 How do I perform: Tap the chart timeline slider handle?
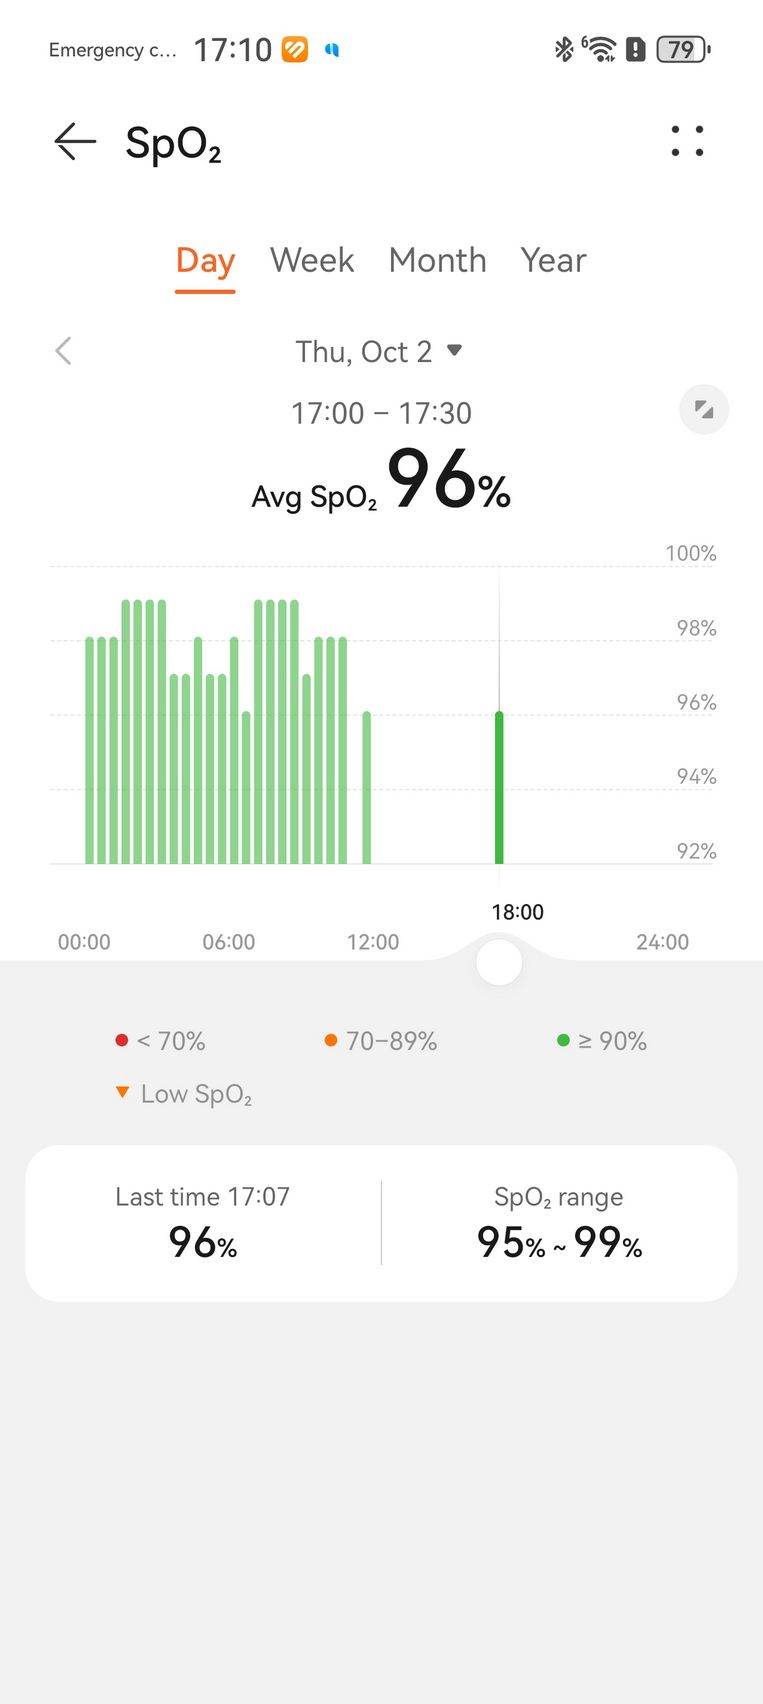pyautogui.click(x=499, y=962)
